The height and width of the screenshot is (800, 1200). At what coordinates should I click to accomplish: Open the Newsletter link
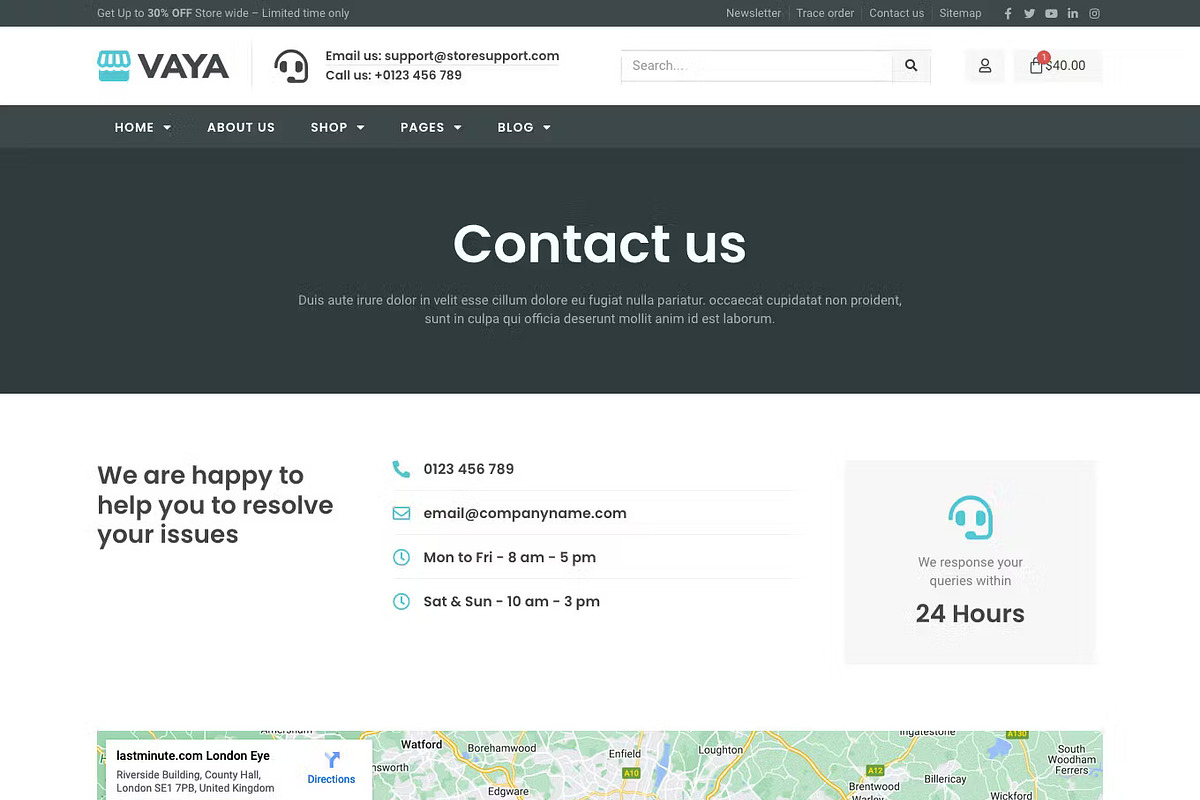click(x=753, y=13)
